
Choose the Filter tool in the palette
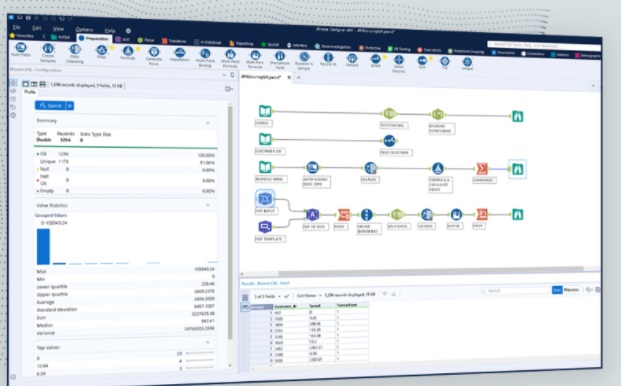click(102, 50)
